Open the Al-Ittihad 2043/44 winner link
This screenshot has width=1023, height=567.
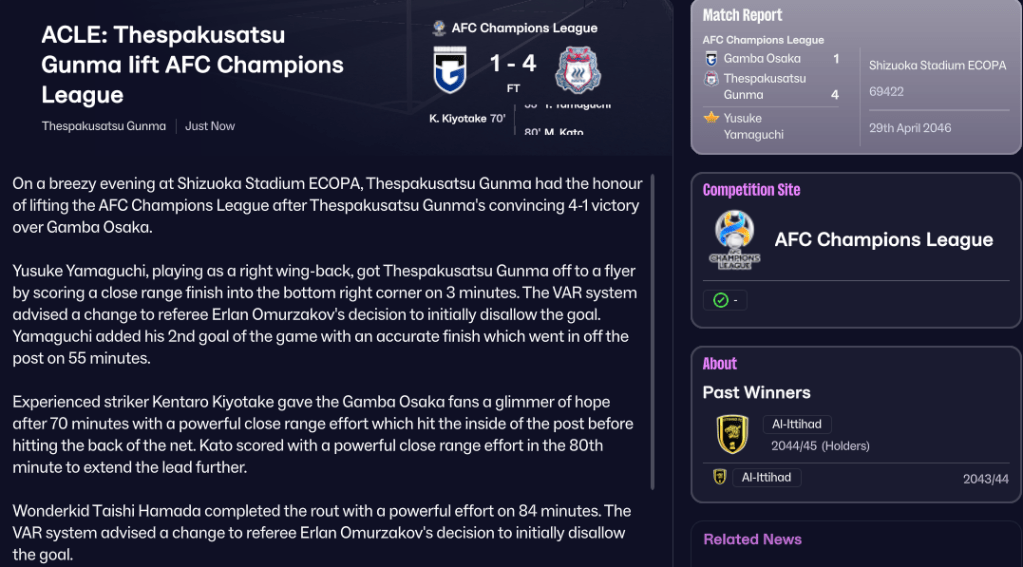click(765, 478)
